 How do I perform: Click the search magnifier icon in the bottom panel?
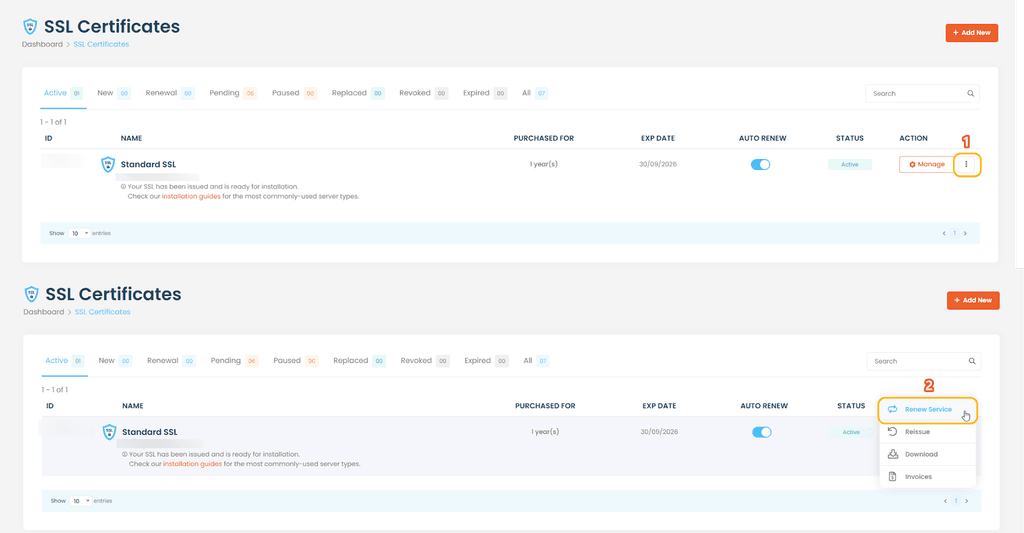[972, 361]
